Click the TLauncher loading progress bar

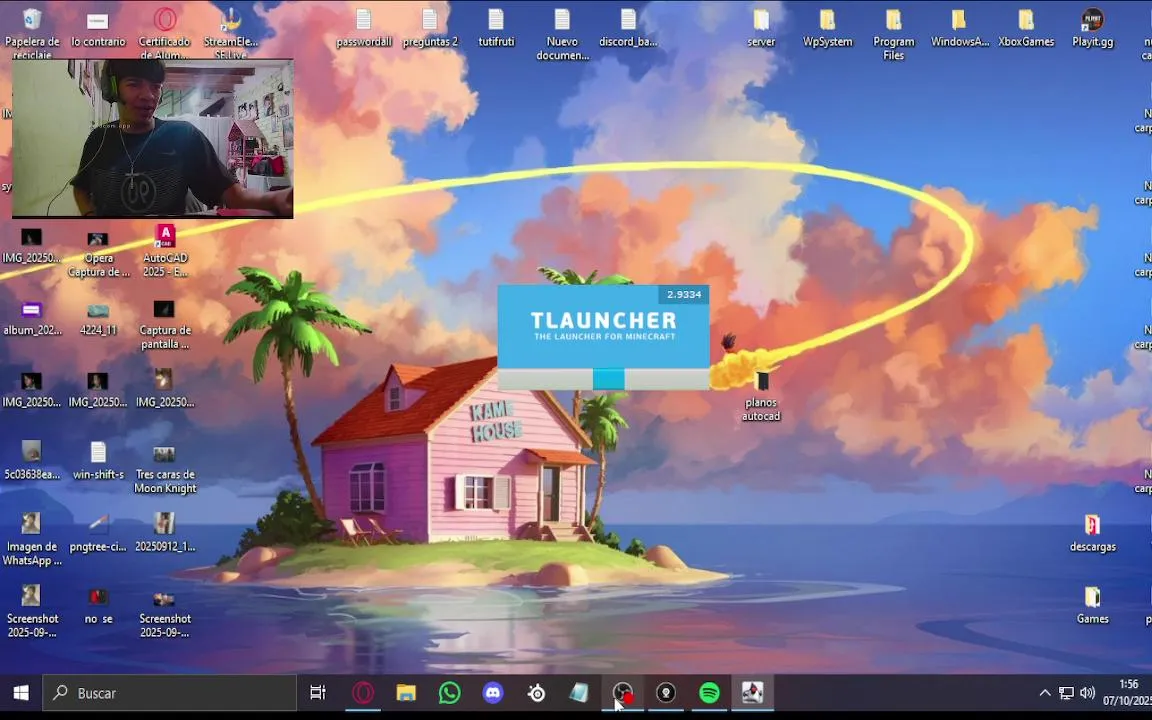click(x=603, y=379)
